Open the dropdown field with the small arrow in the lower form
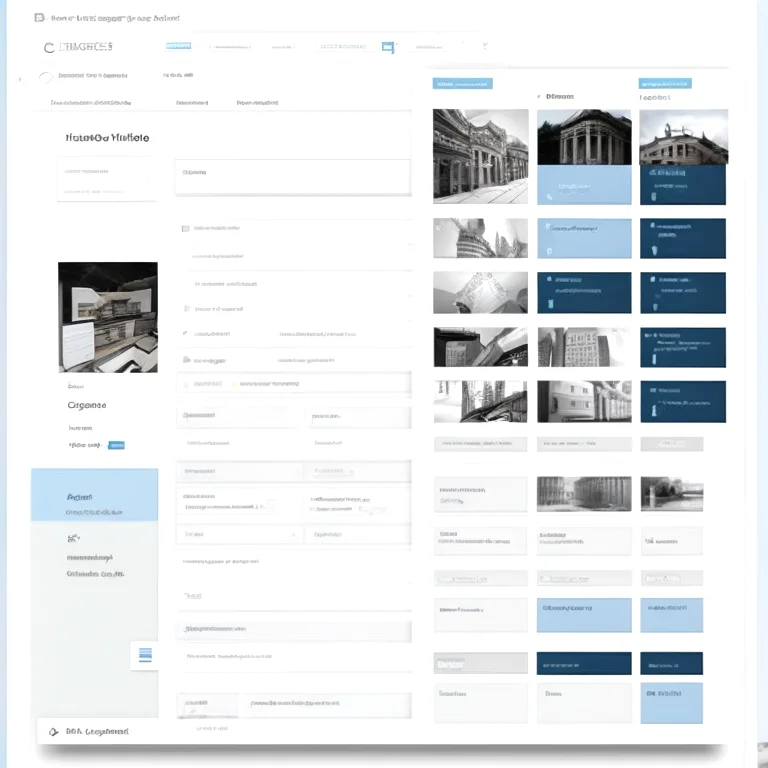 click(239, 534)
